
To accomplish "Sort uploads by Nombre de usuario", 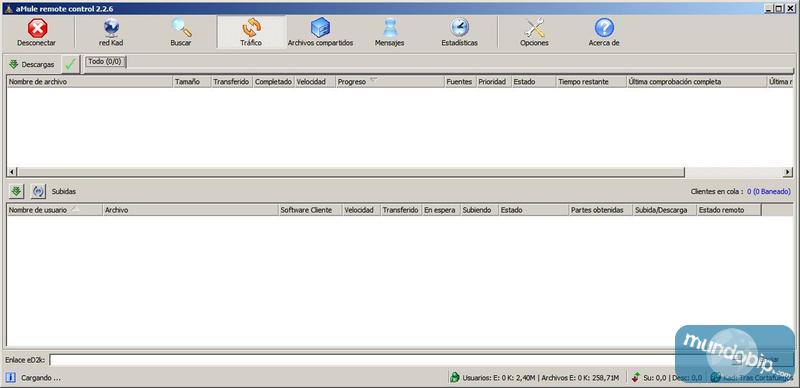I will pos(55,210).
